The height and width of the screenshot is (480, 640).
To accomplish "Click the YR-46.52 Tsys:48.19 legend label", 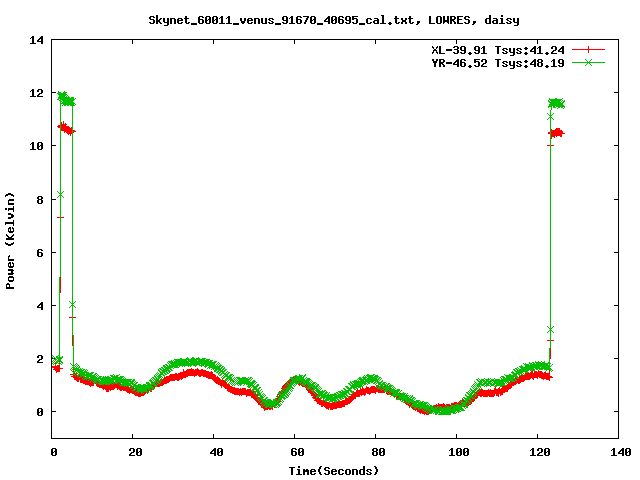I will point(498,63).
